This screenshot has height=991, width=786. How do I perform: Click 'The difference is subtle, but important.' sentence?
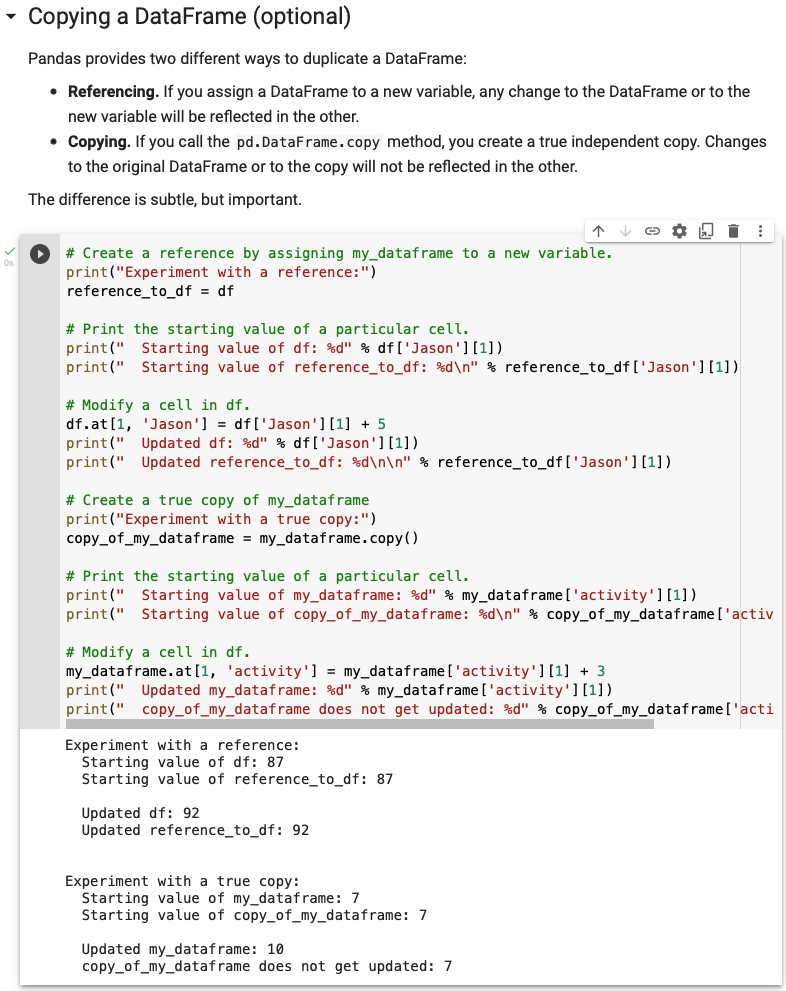tap(165, 200)
